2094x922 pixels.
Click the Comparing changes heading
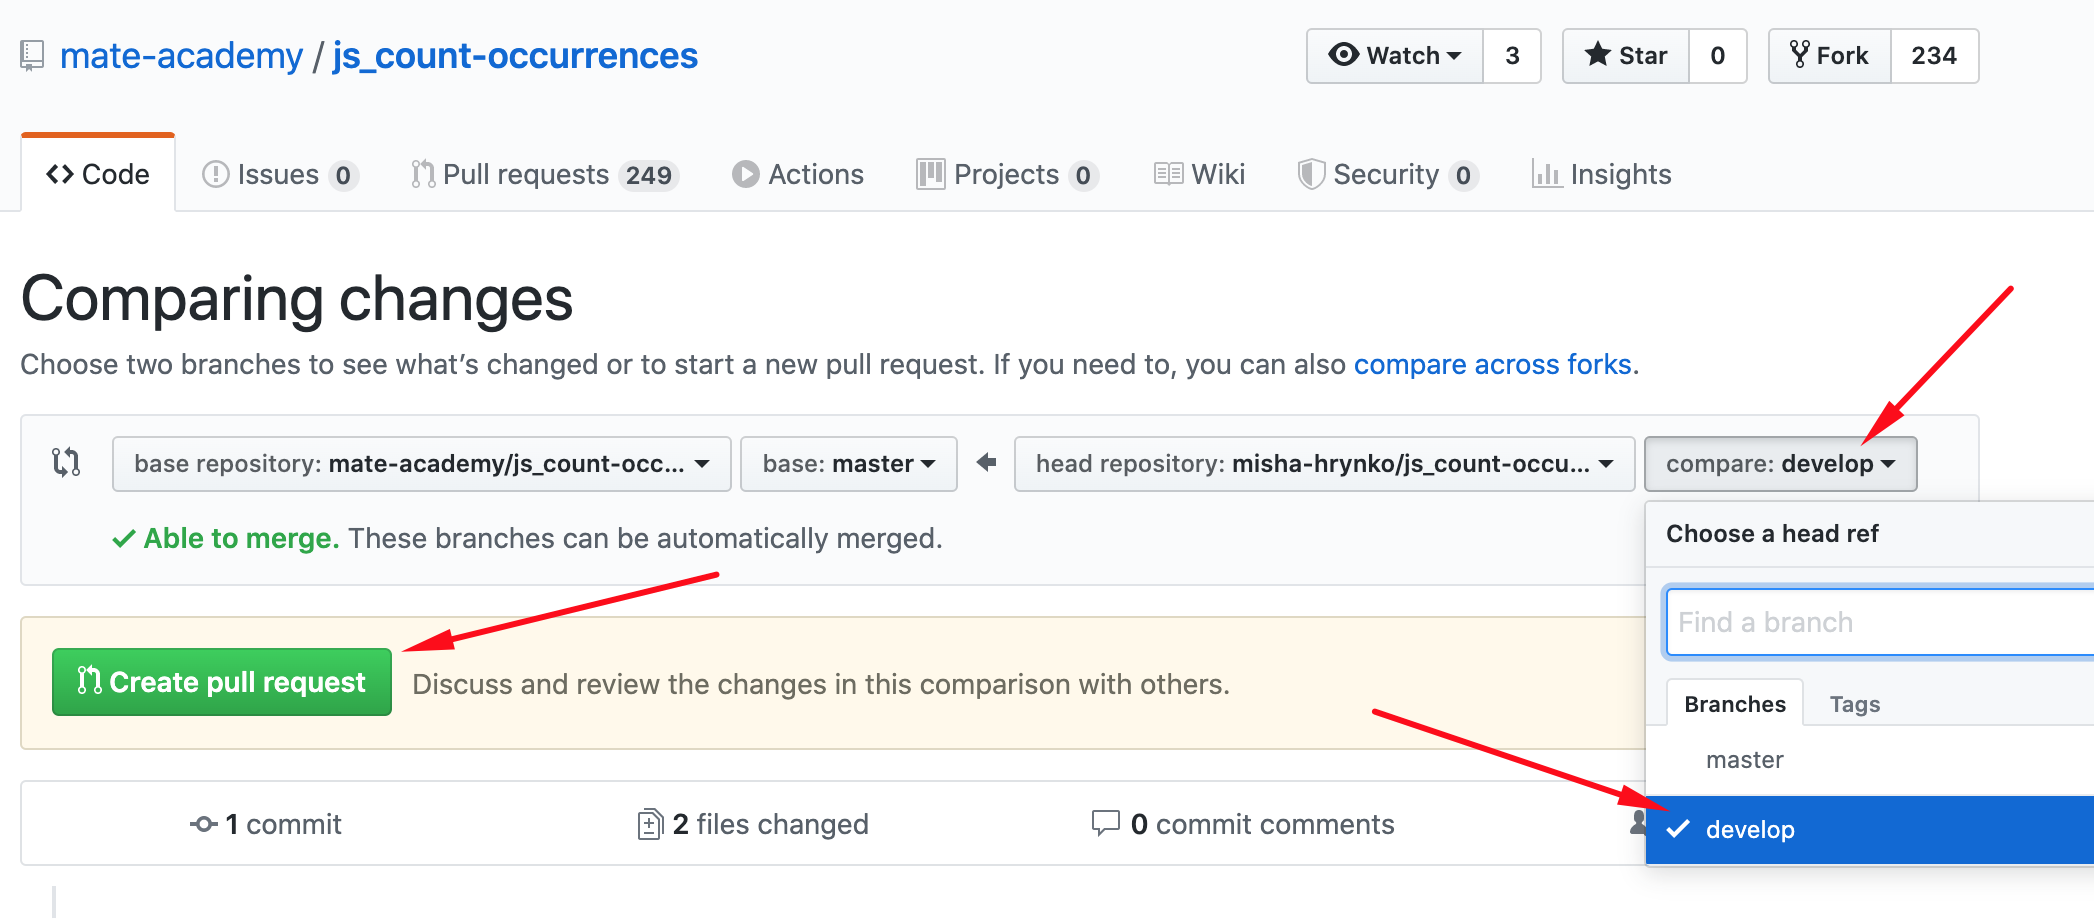297,299
